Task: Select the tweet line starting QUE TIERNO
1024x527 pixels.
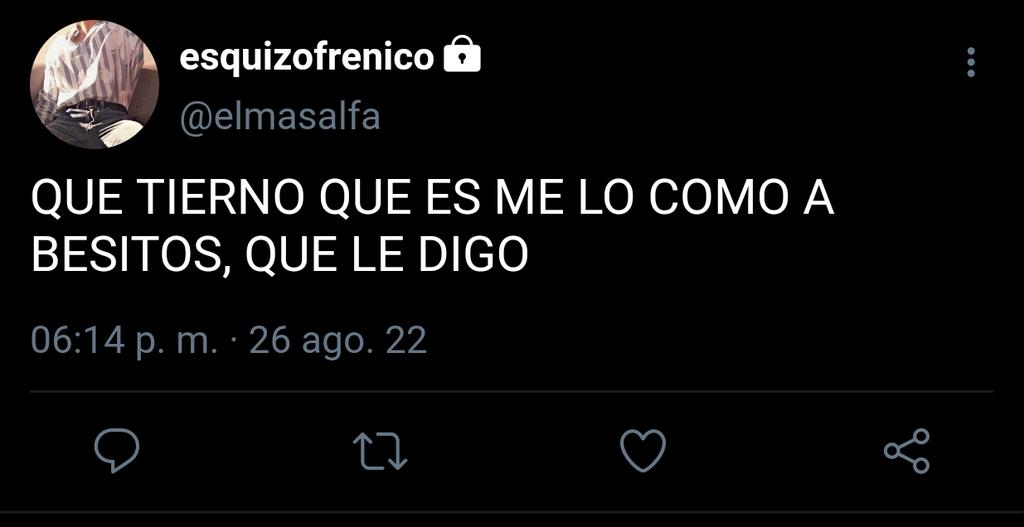Action: pos(432,197)
